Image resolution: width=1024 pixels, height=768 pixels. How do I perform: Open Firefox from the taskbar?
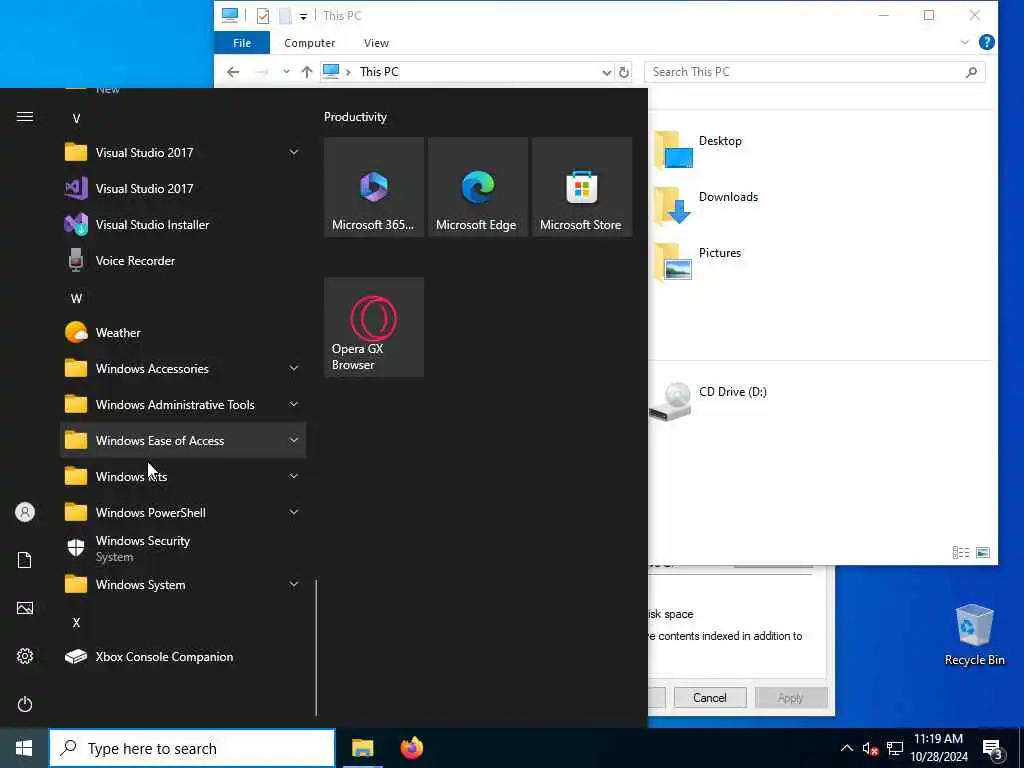pos(411,748)
